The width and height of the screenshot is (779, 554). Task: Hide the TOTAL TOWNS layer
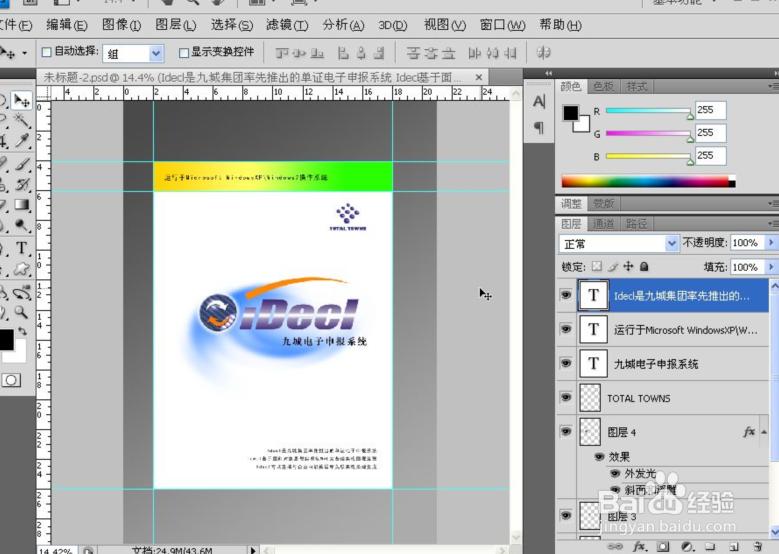pyautogui.click(x=565, y=397)
